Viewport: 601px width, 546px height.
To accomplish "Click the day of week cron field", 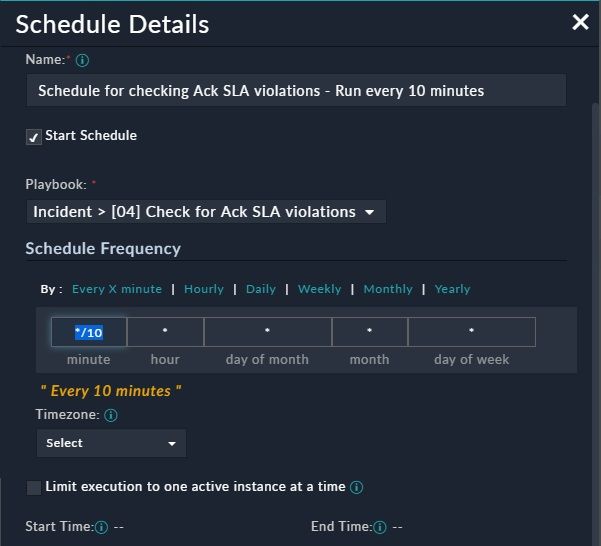I will click(472, 332).
